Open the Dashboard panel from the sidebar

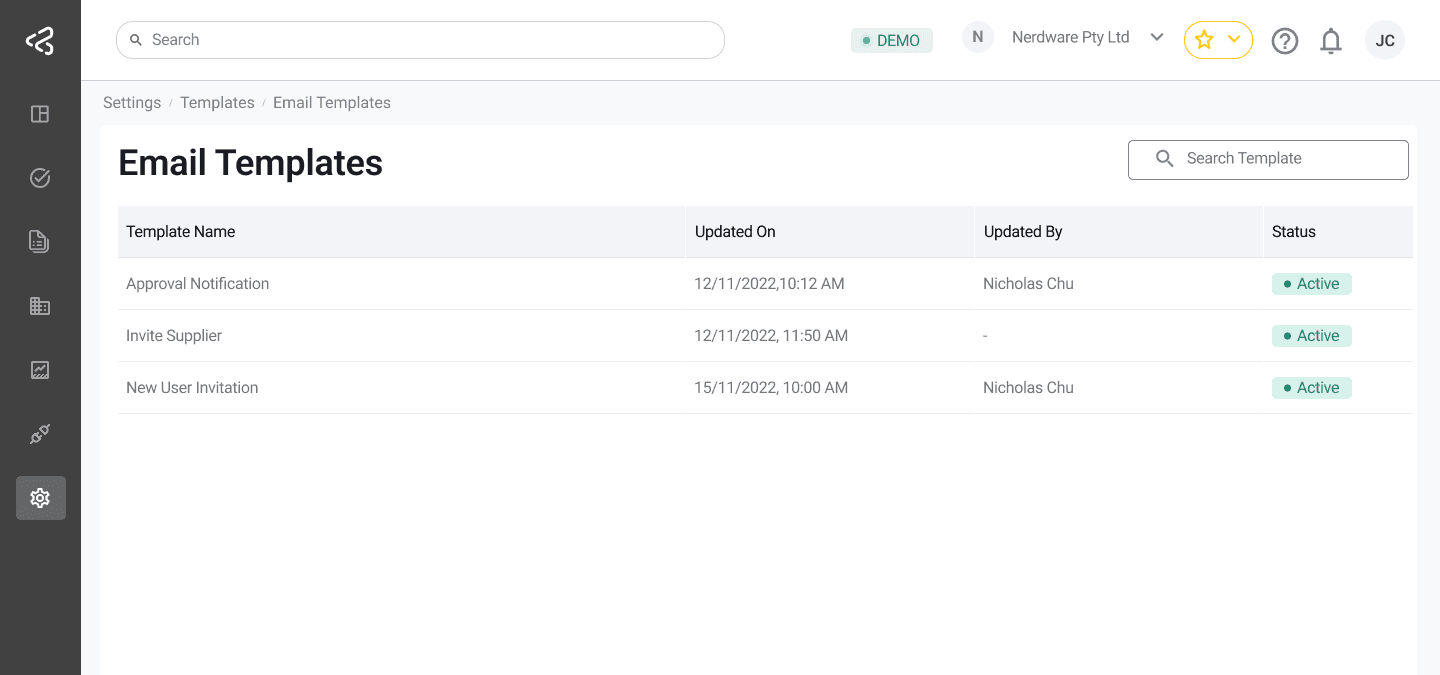click(40, 113)
